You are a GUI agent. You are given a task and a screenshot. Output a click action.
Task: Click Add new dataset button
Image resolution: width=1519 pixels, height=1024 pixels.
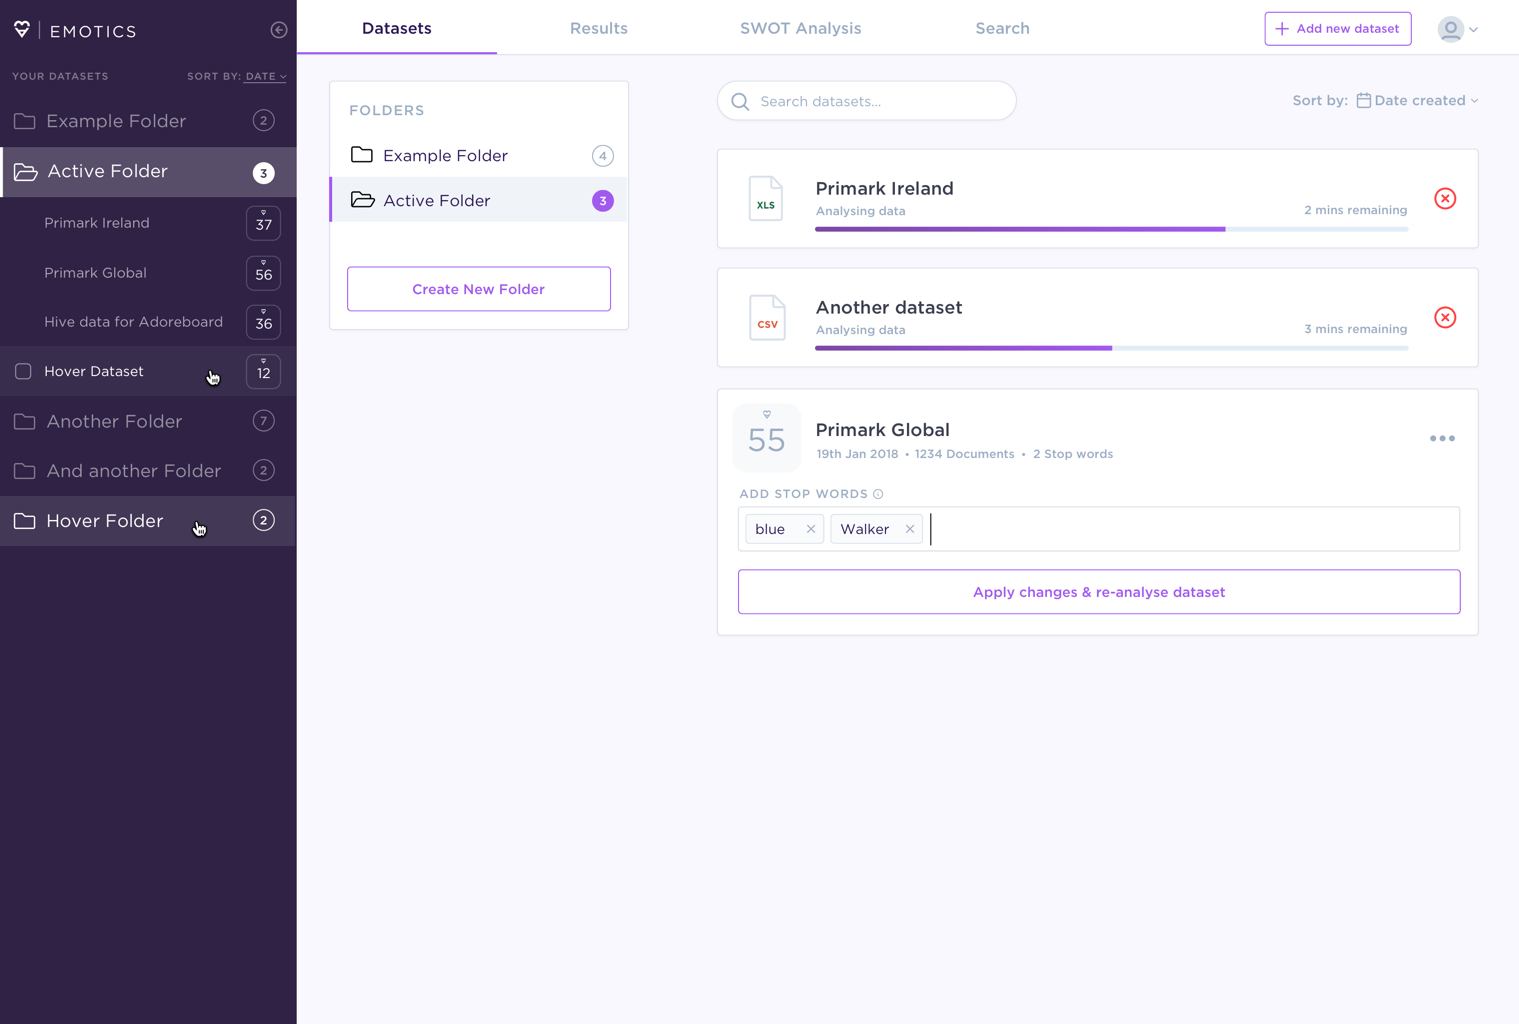coord(1338,29)
